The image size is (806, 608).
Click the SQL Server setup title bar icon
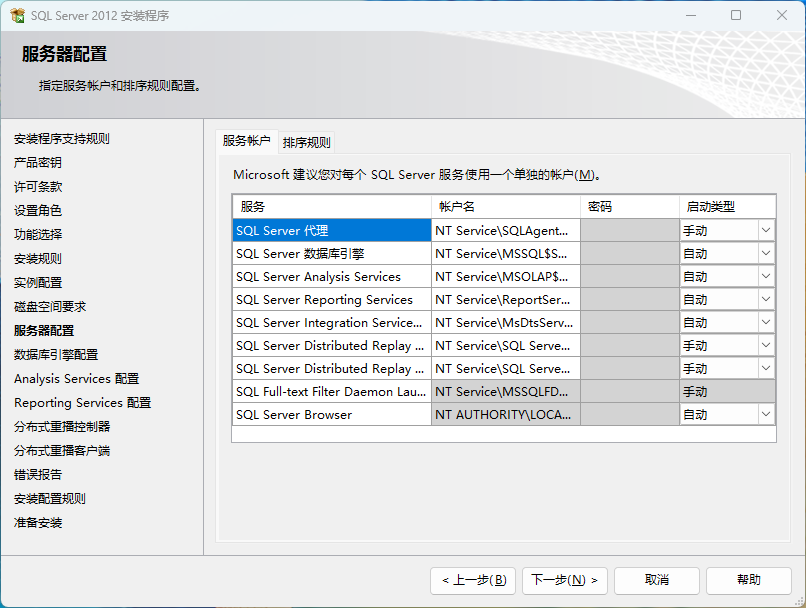click(x=17, y=15)
